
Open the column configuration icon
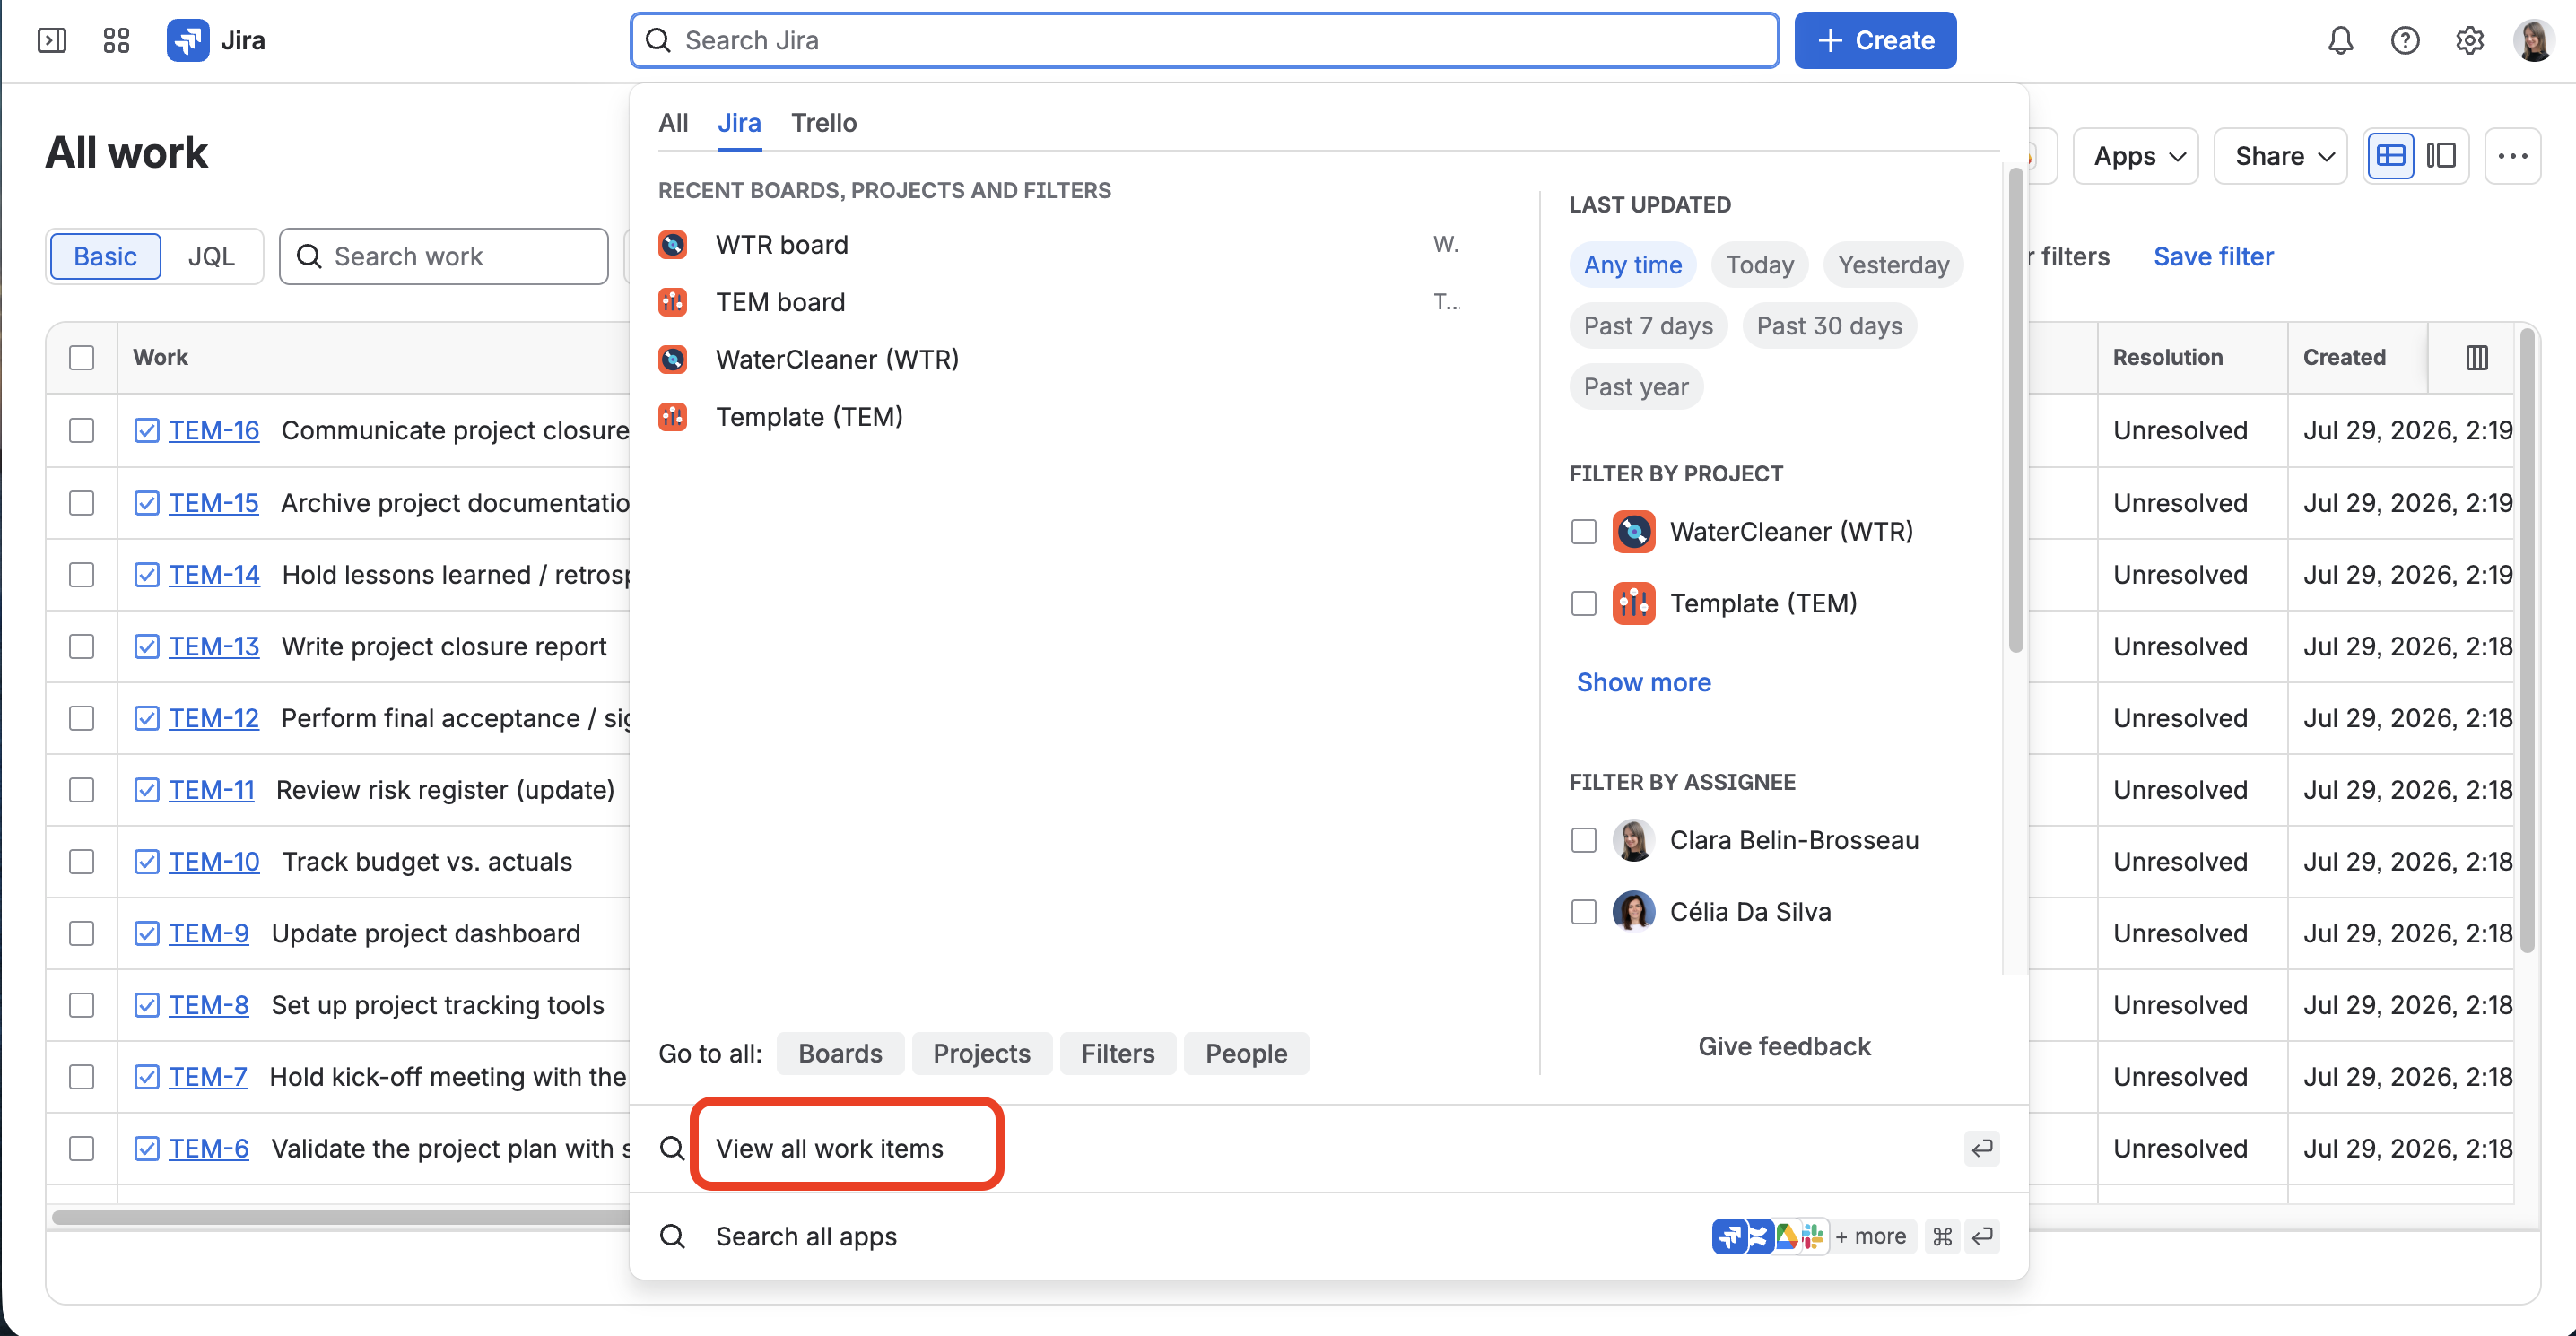click(x=2477, y=358)
